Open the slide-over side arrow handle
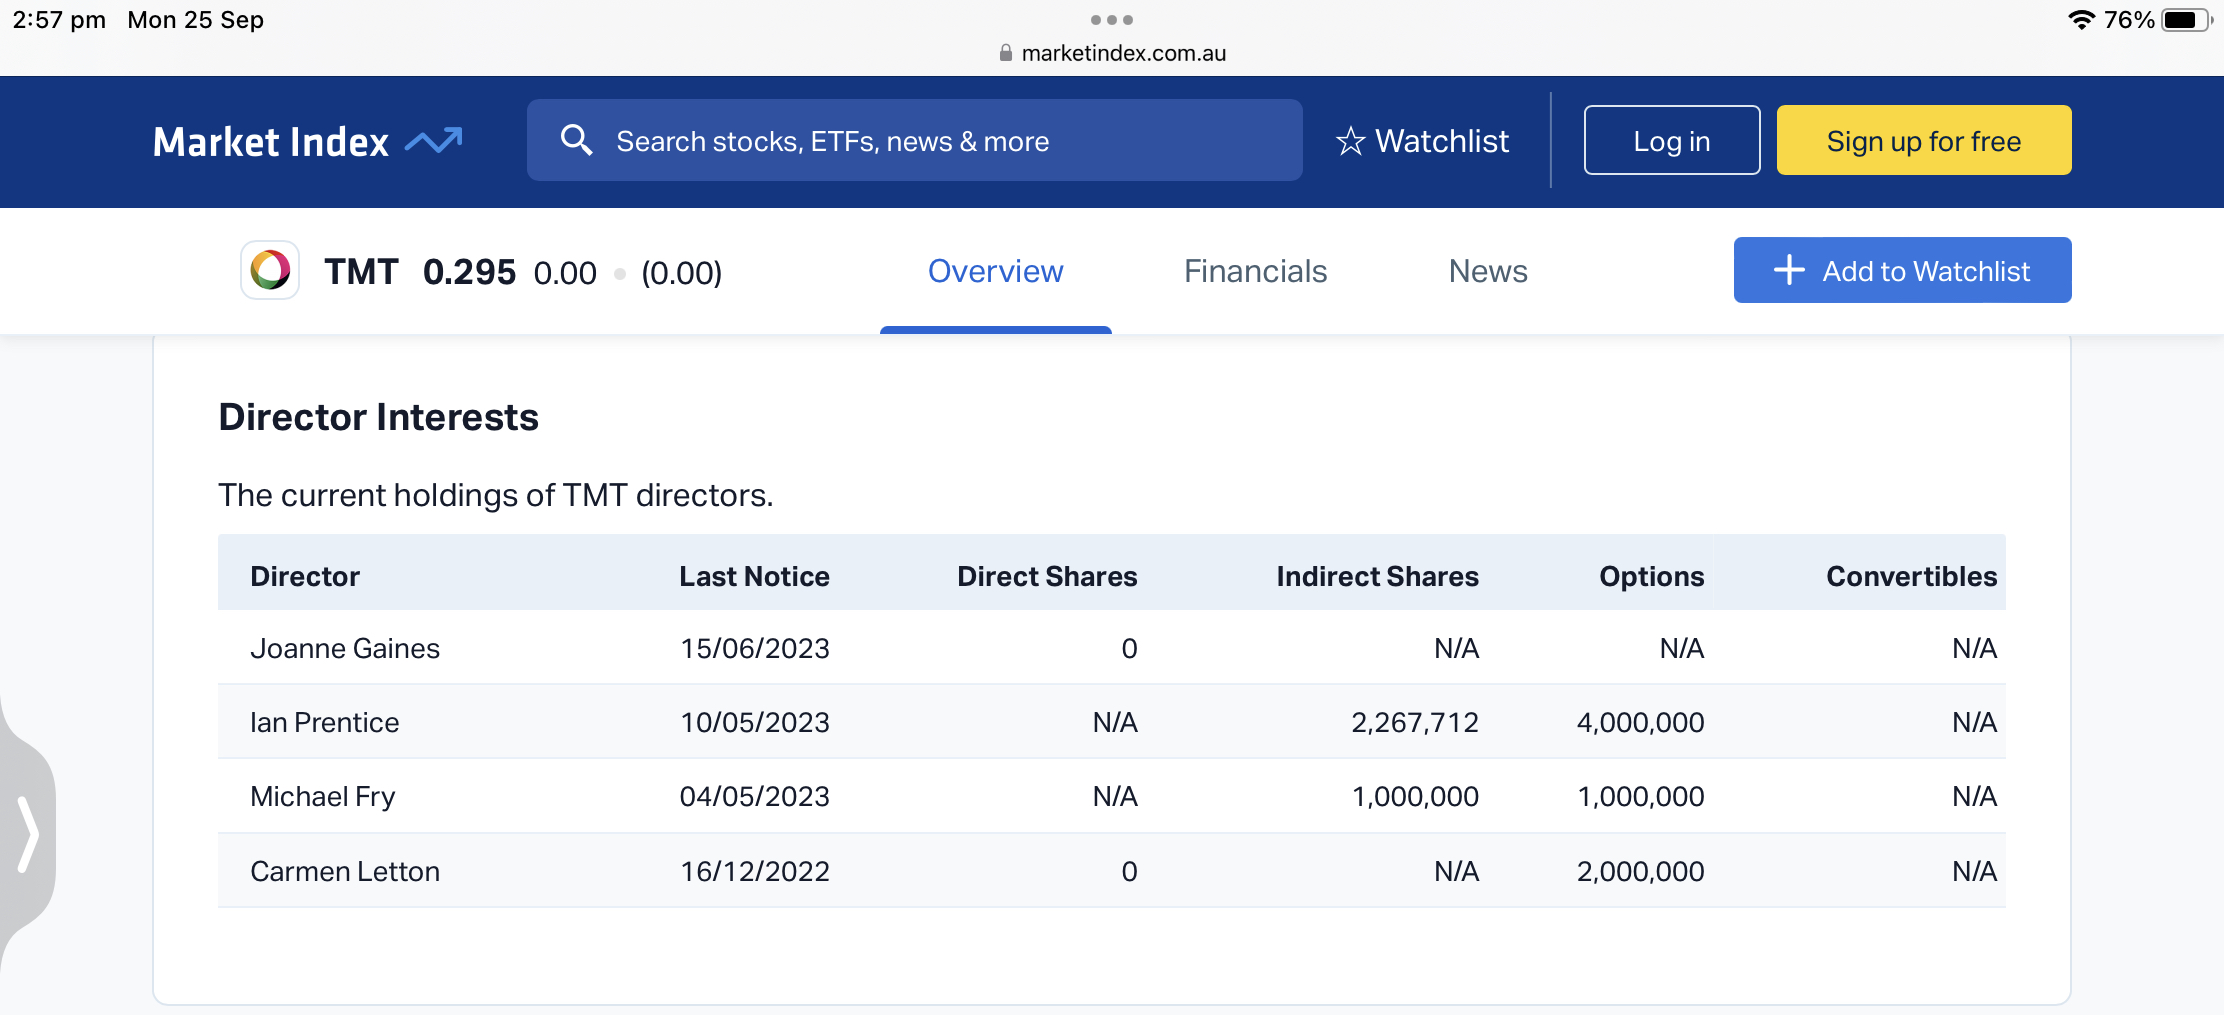2224x1015 pixels. [28, 834]
